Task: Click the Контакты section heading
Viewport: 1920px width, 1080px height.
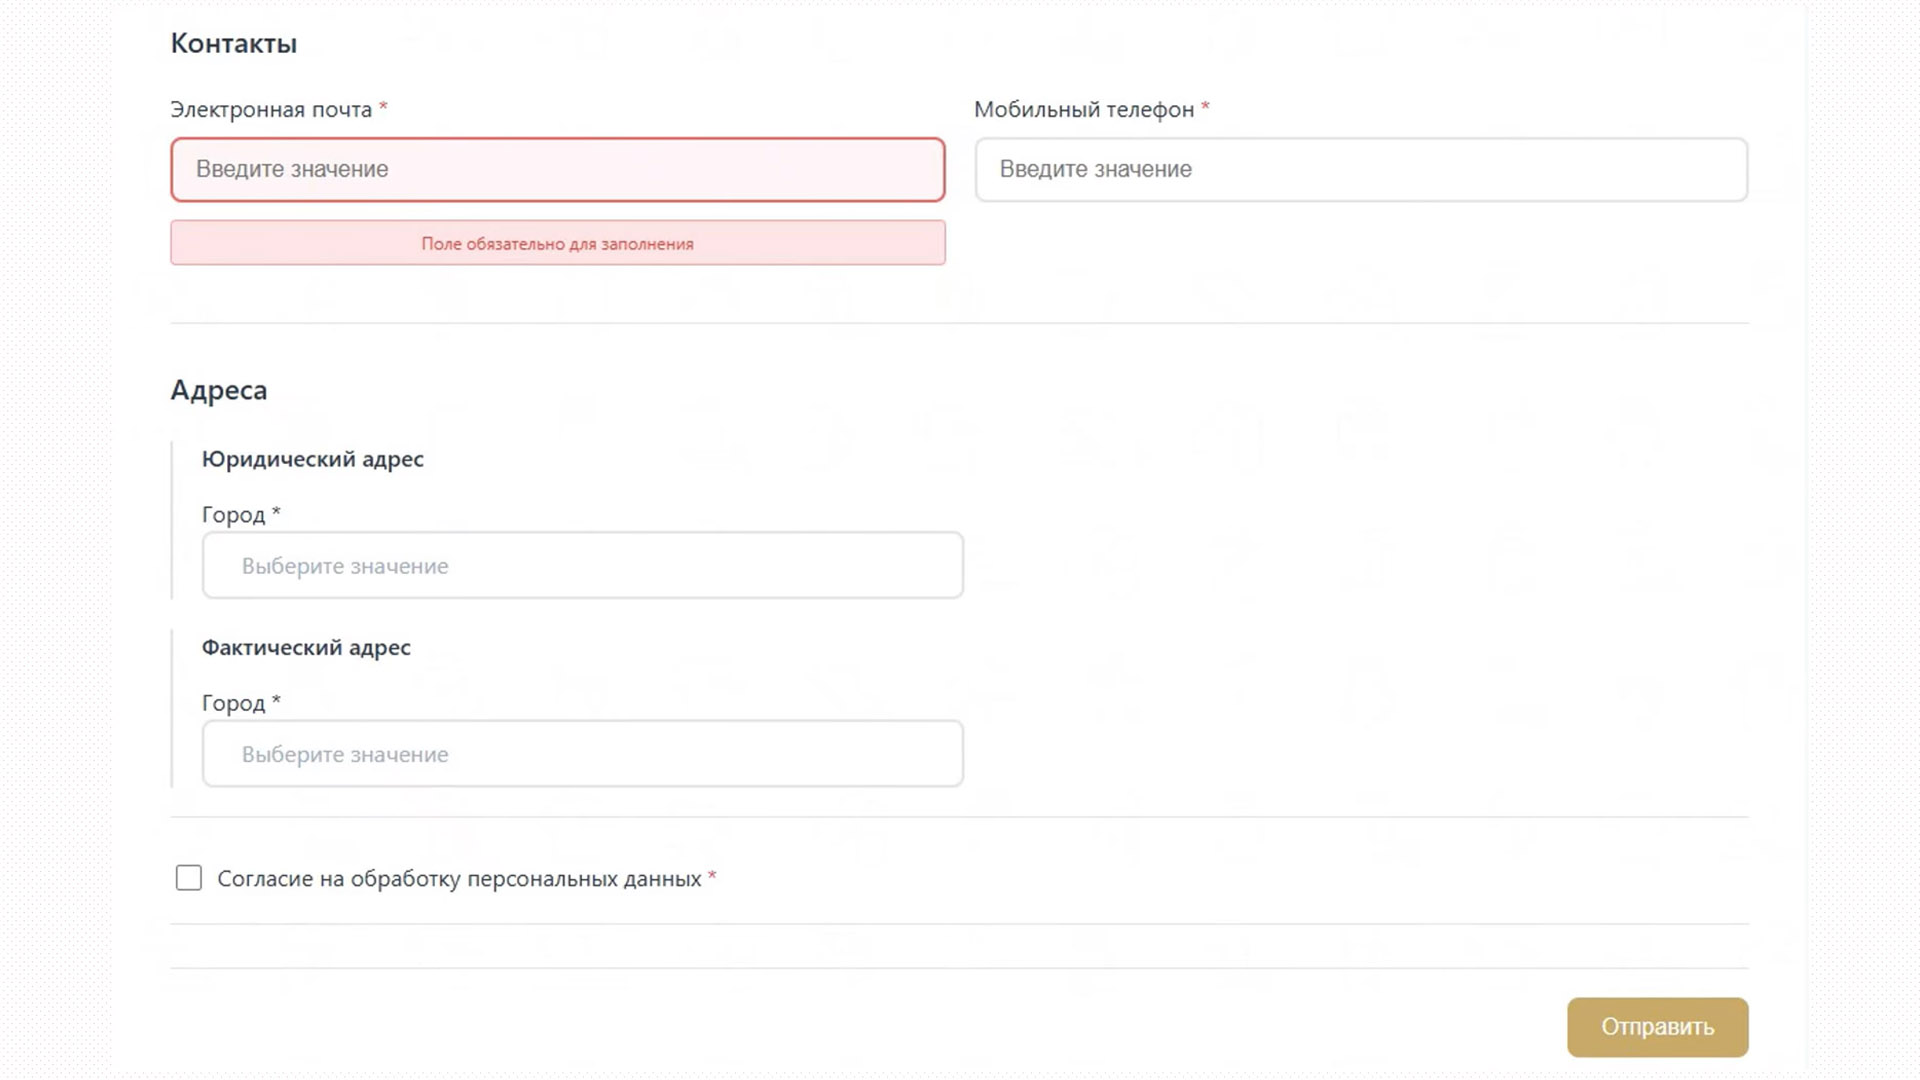Action: (234, 43)
